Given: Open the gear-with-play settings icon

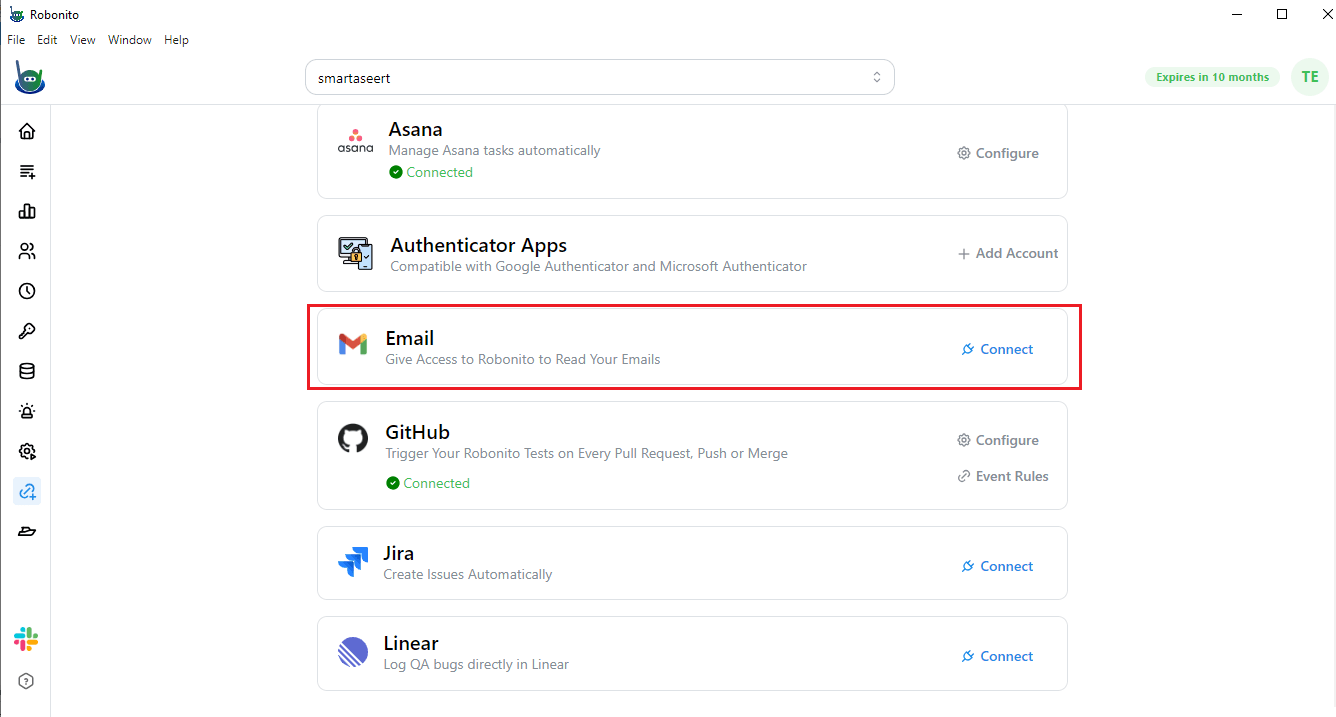Looking at the screenshot, I should tap(27, 451).
